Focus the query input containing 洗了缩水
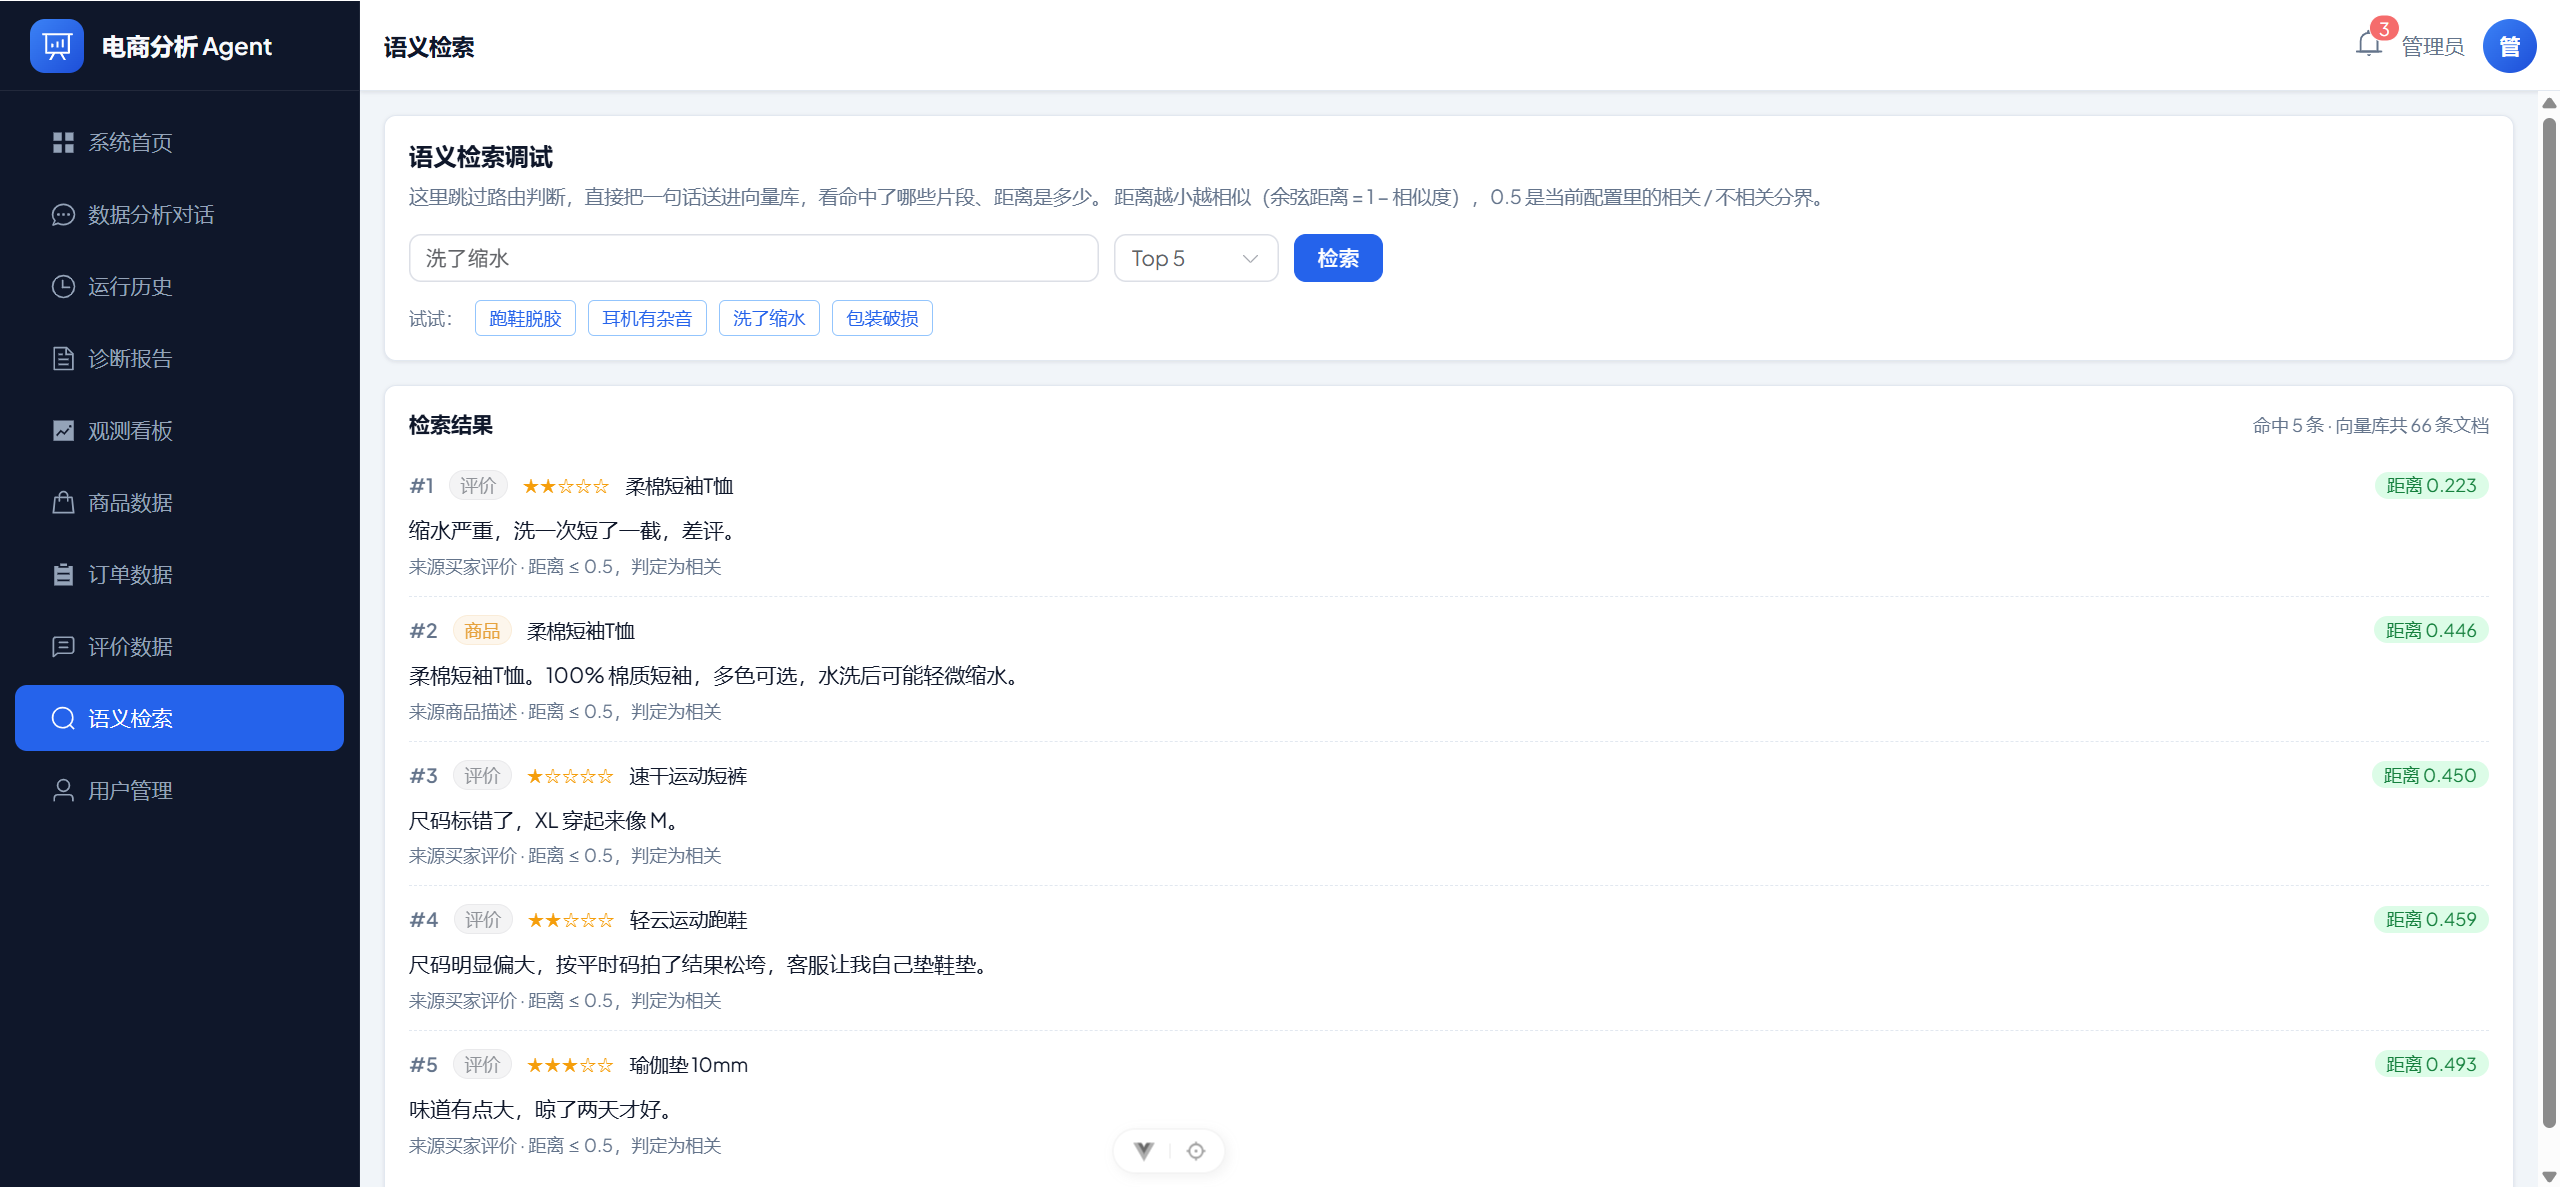Viewport: 2560px width, 1187px height. [754, 258]
